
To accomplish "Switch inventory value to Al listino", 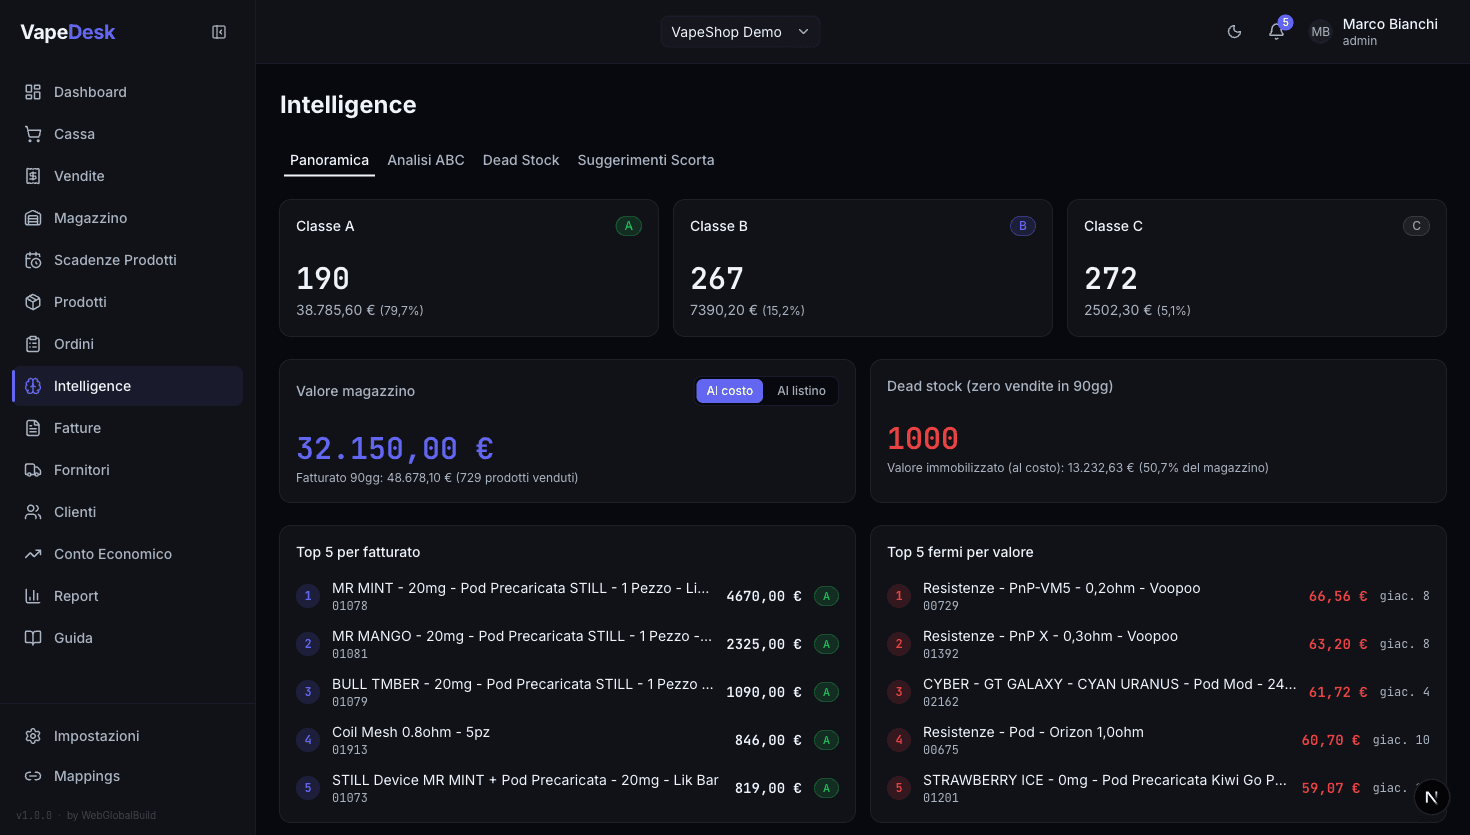I will click(x=800, y=390).
